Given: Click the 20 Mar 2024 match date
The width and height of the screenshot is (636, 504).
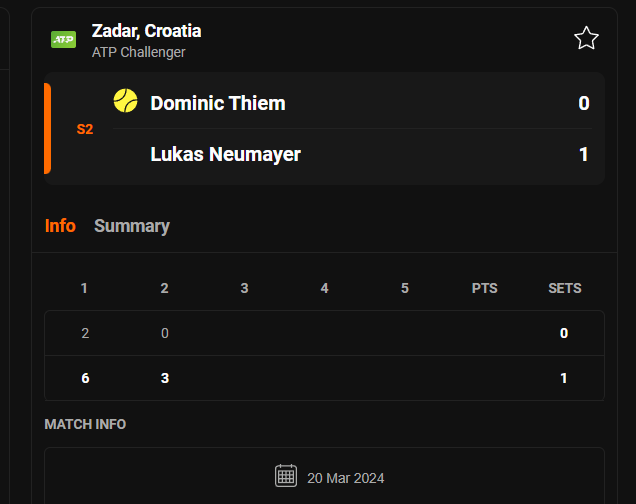Looking at the screenshot, I should (346, 478).
